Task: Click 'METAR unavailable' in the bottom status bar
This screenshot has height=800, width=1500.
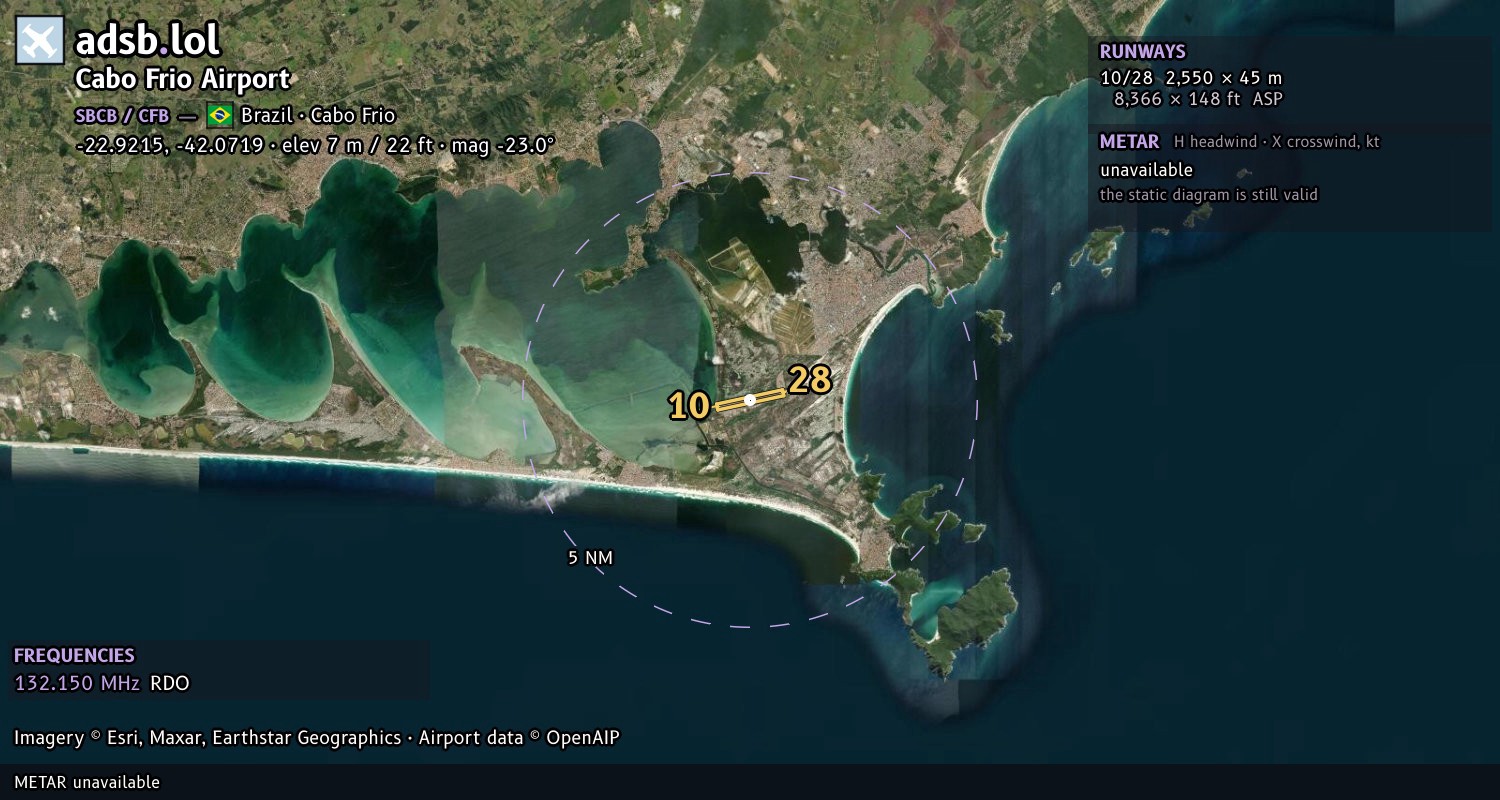Action: pyautogui.click(x=87, y=782)
